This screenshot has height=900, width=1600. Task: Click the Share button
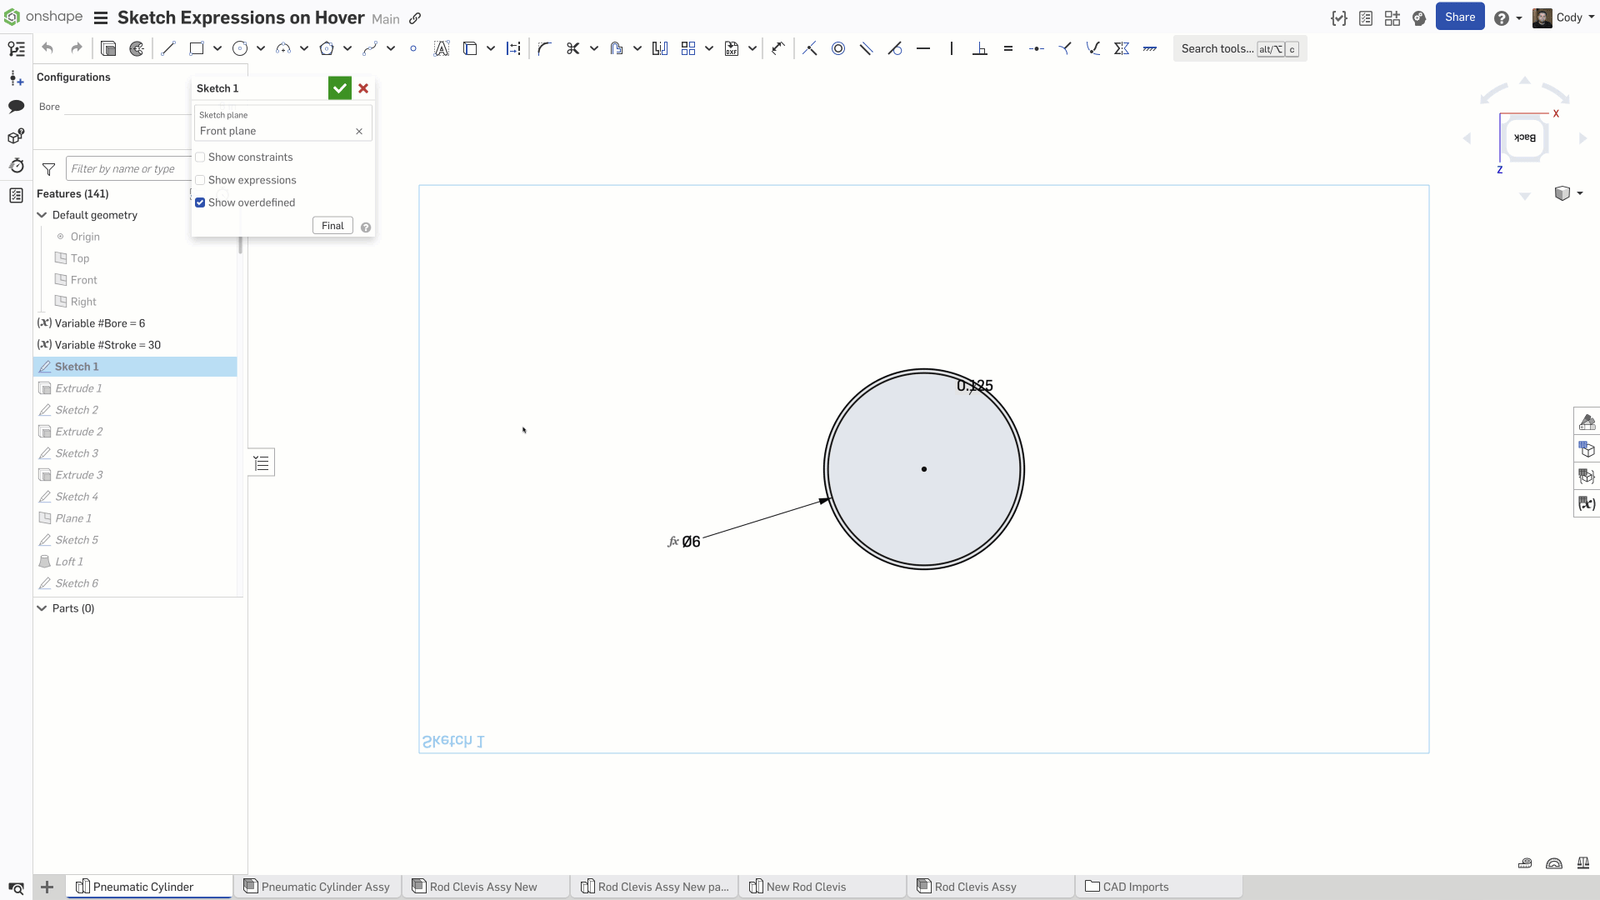[x=1459, y=17]
